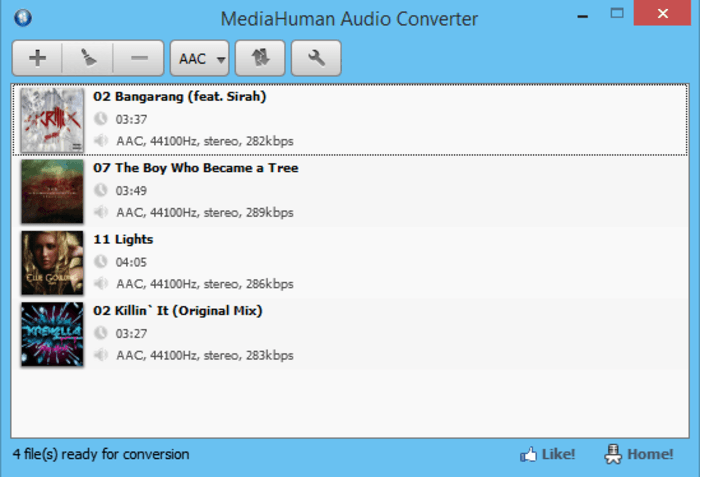Click the 03:49 duration text
Screen dimensions: 702x479
click(x=131, y=191)
